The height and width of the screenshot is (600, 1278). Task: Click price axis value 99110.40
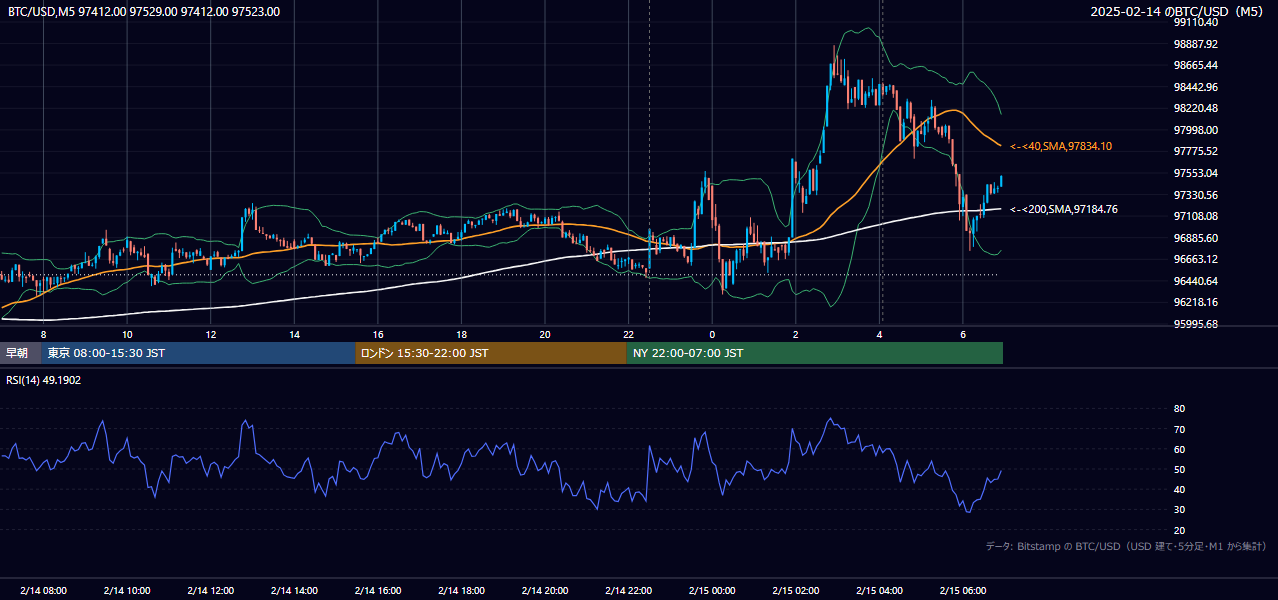click(x=1196, y=22)
